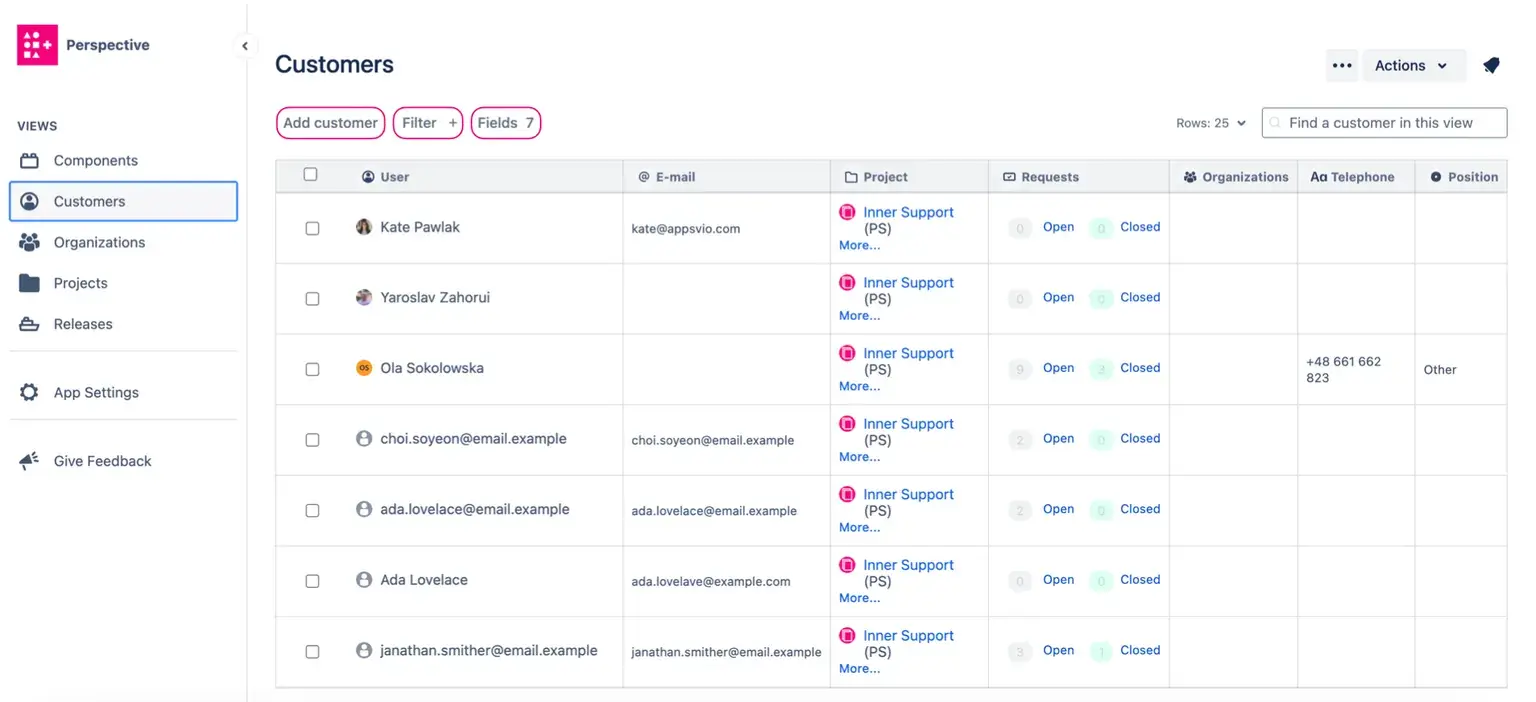Screen dimensions: 1536x702
Task: Click the Perspective app logo
Action: pyautogui.click(x=36, y=45)
